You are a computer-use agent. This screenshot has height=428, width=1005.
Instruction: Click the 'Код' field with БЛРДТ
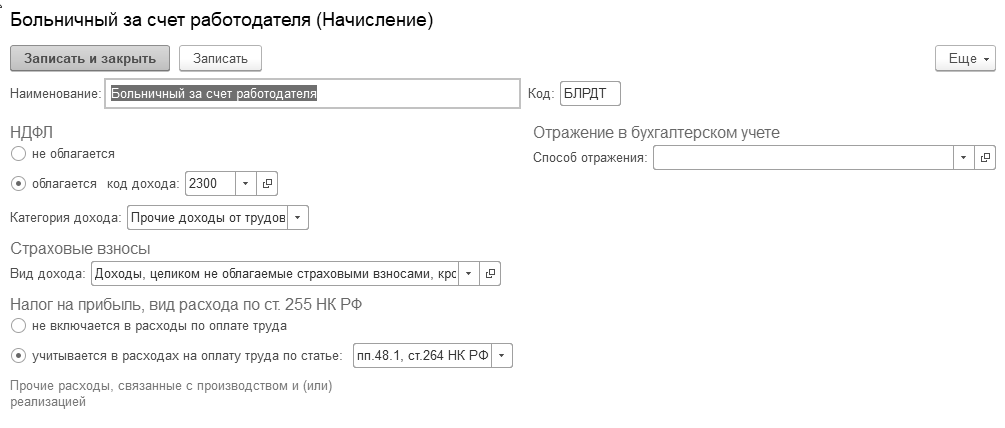pos(590,94)
